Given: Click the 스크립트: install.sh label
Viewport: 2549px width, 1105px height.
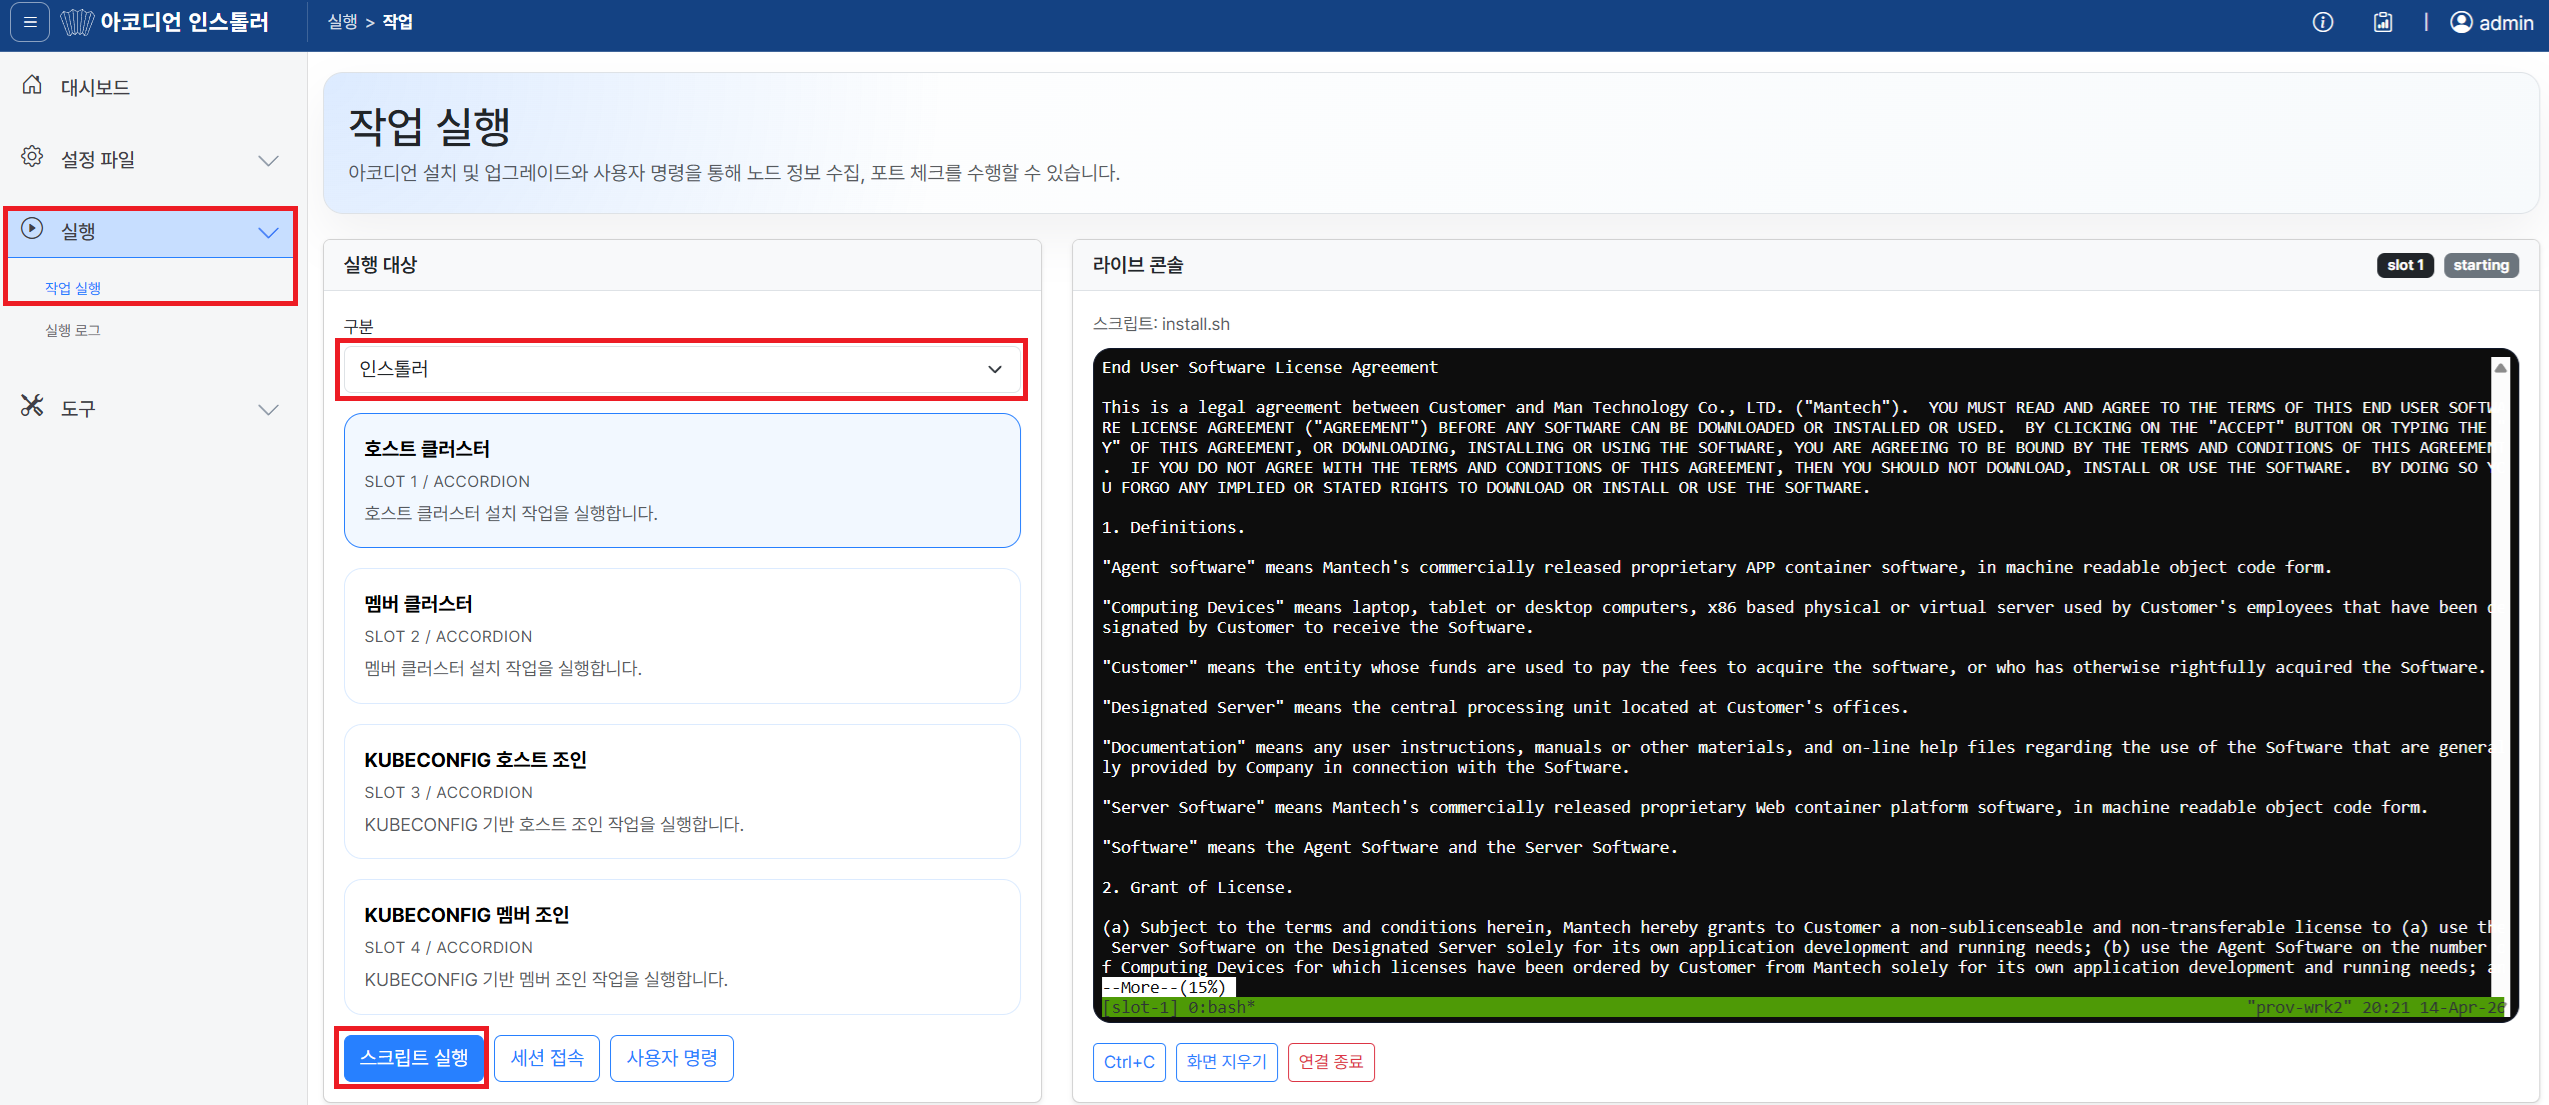Looking at the screenshot, I should point(1161,324).
